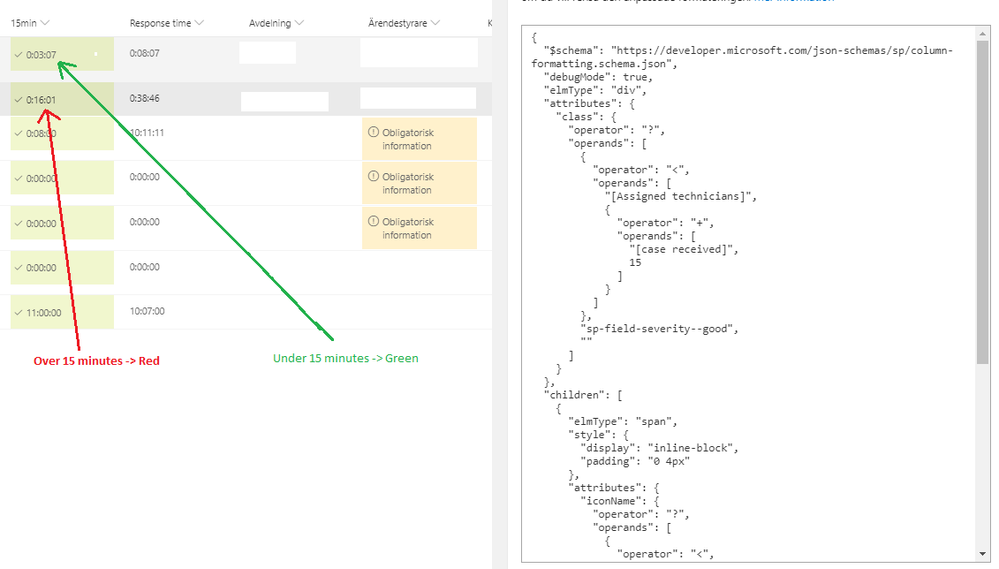Click the "elmType": "span" line
This screenshot has width=999, height=569.
[x=622, y=422]
